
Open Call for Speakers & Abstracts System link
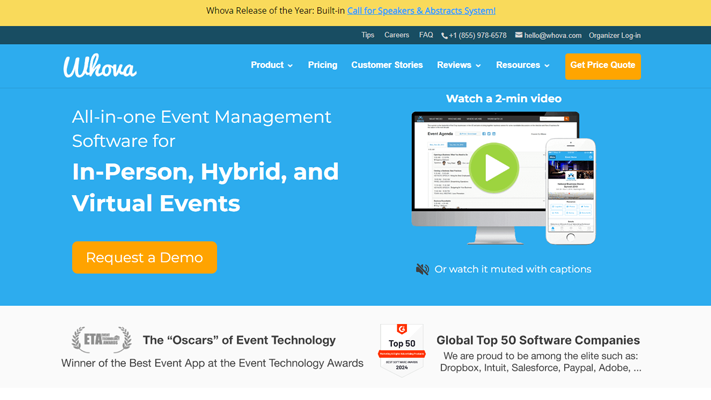(x=421, y=11)
